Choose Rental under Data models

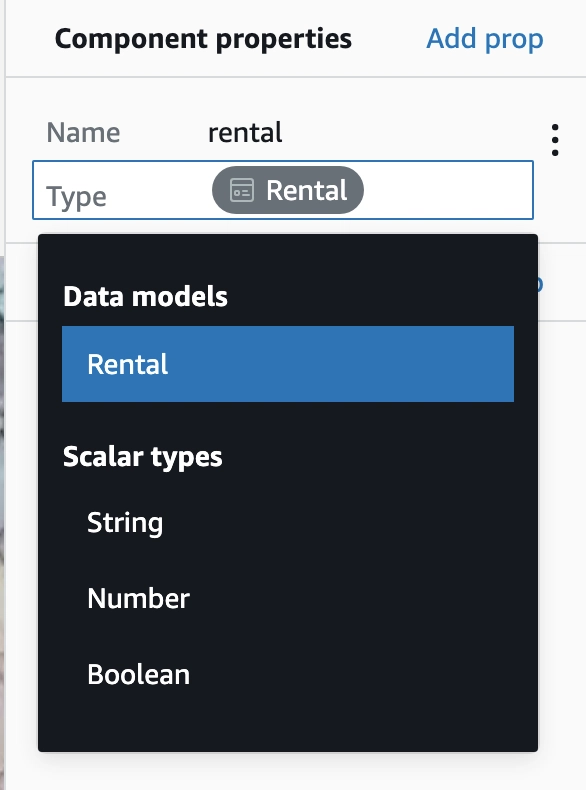pyautogui.click(x=288, y=364)
